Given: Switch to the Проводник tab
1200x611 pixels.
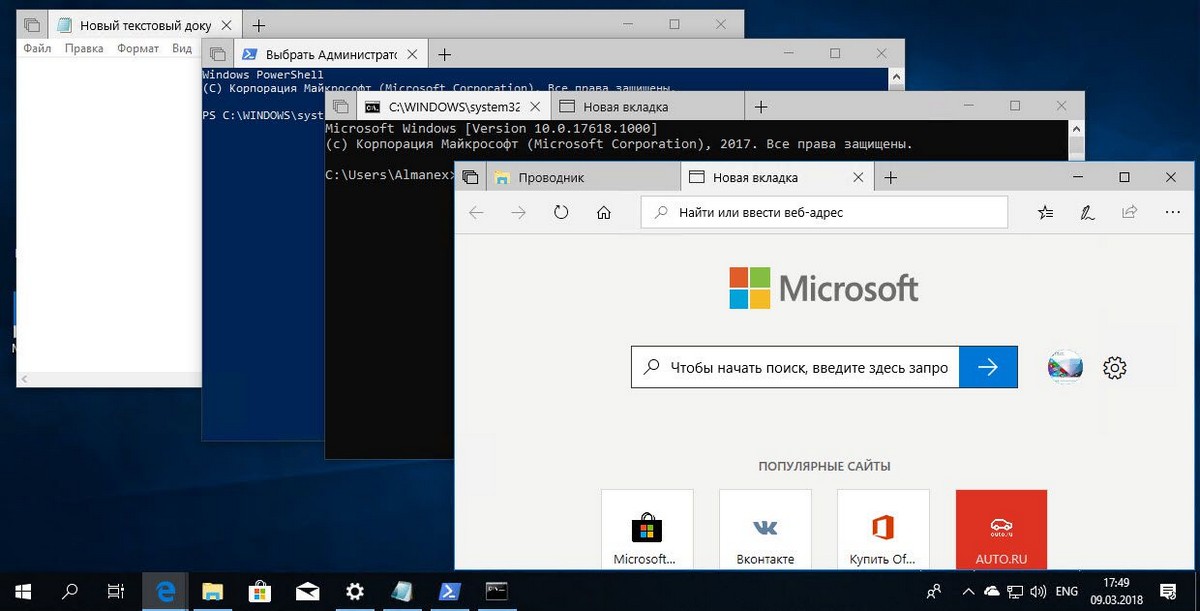Looking at the screenshot, I should [x=584, y=177].
